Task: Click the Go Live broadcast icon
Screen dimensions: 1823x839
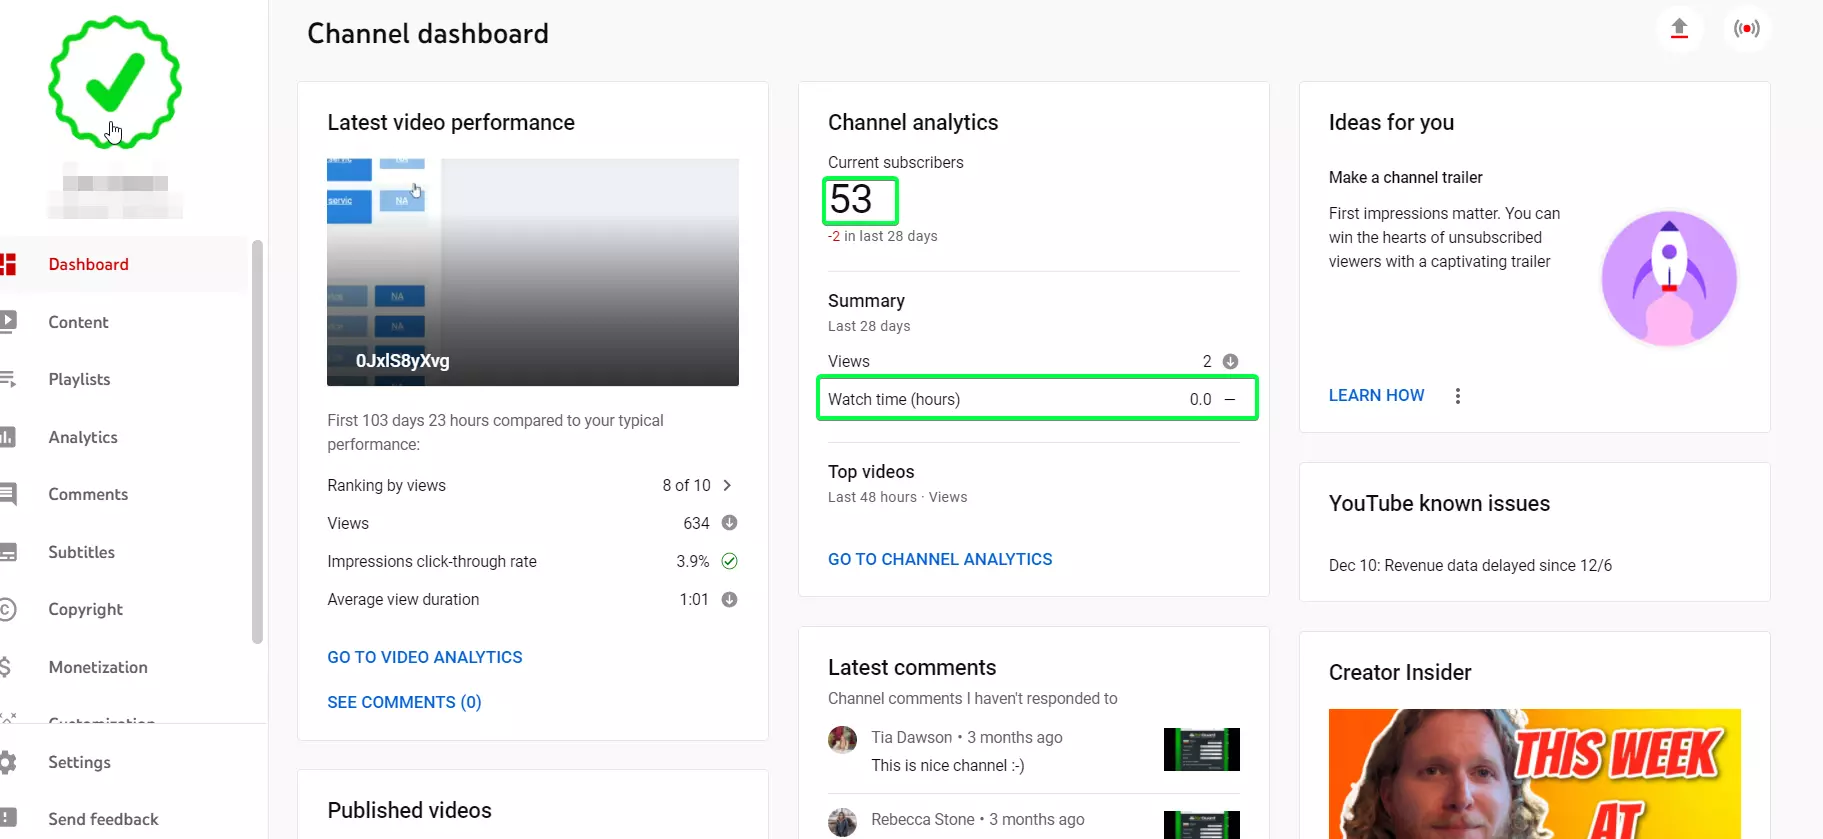Action: point(1746,29)
